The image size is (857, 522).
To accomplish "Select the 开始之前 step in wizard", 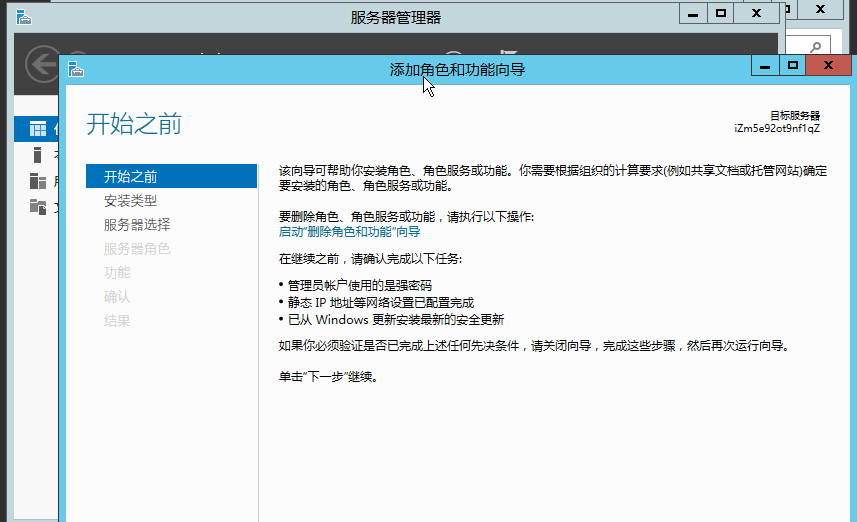I will (x=172, y=176).
